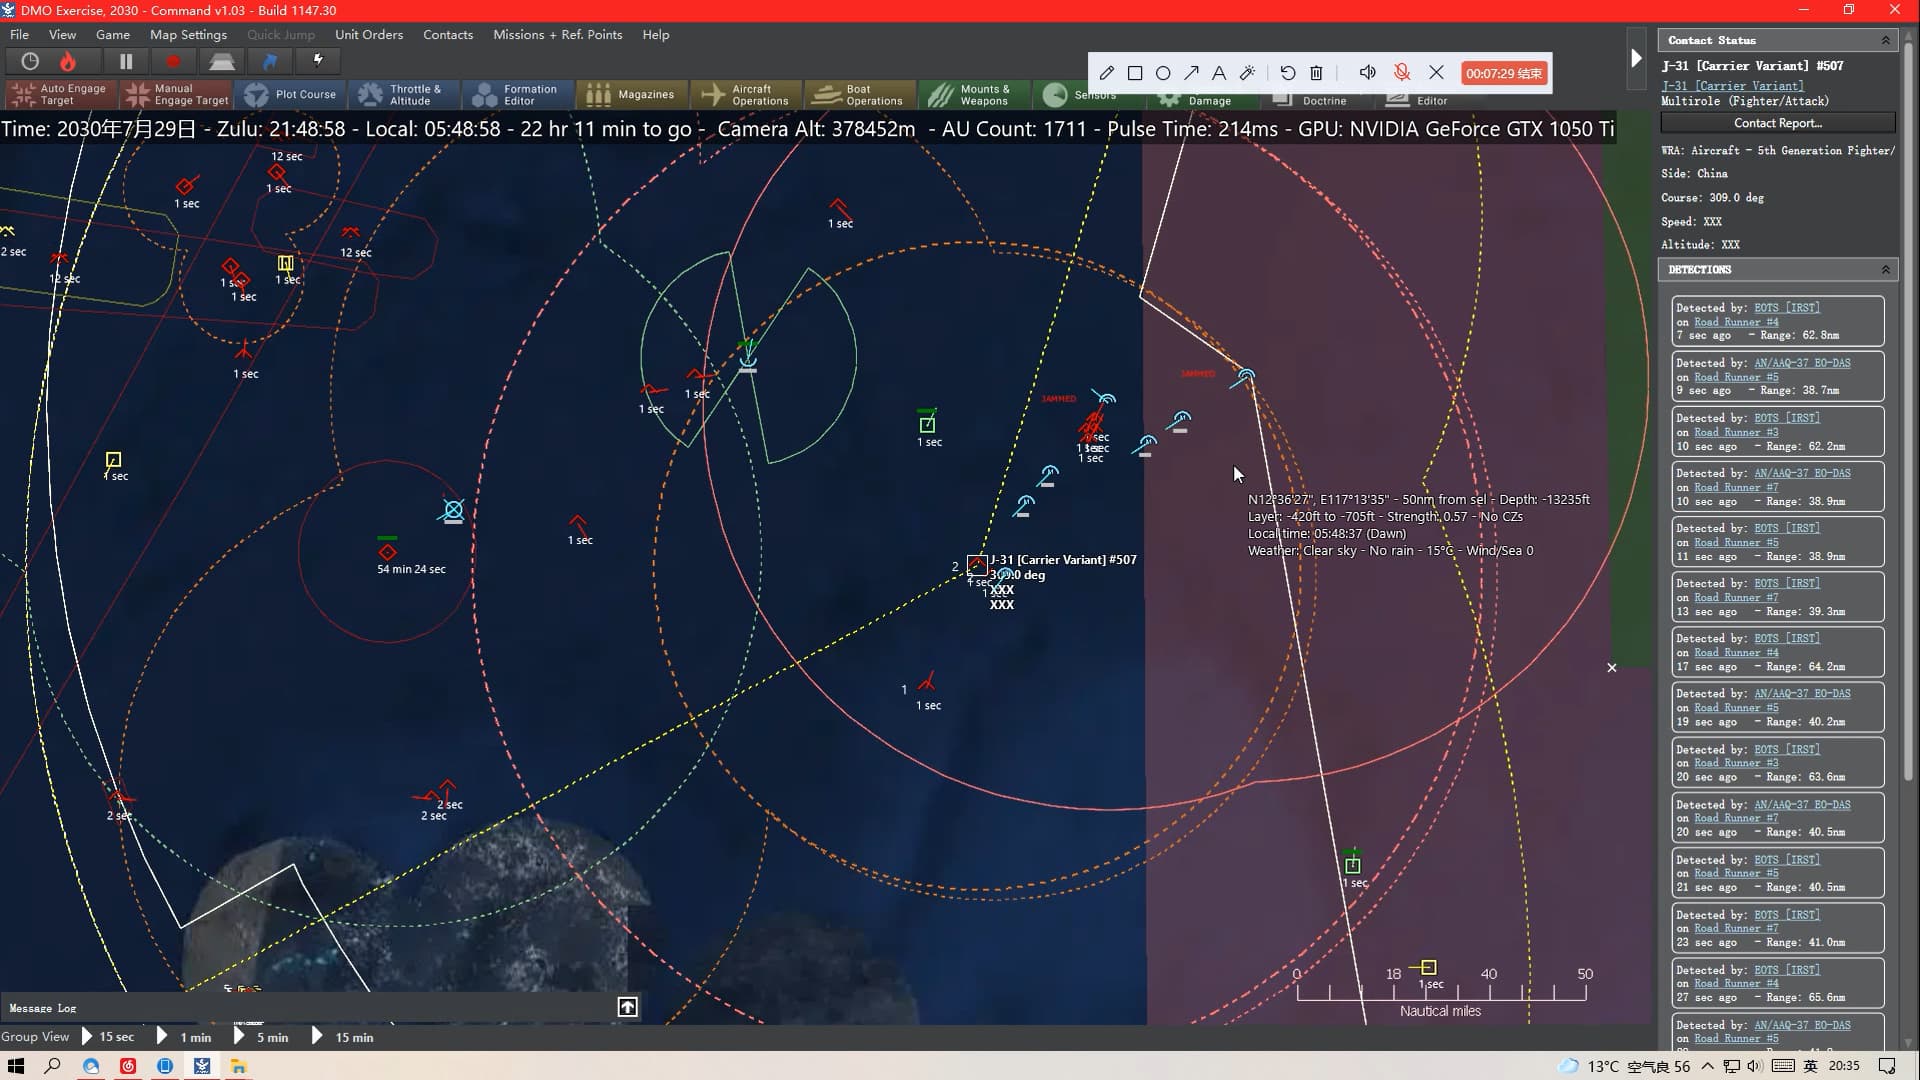Select J-31 [Carrier Variant] #507 contact on map
Screen dimensions: 1920x1080
977,564
